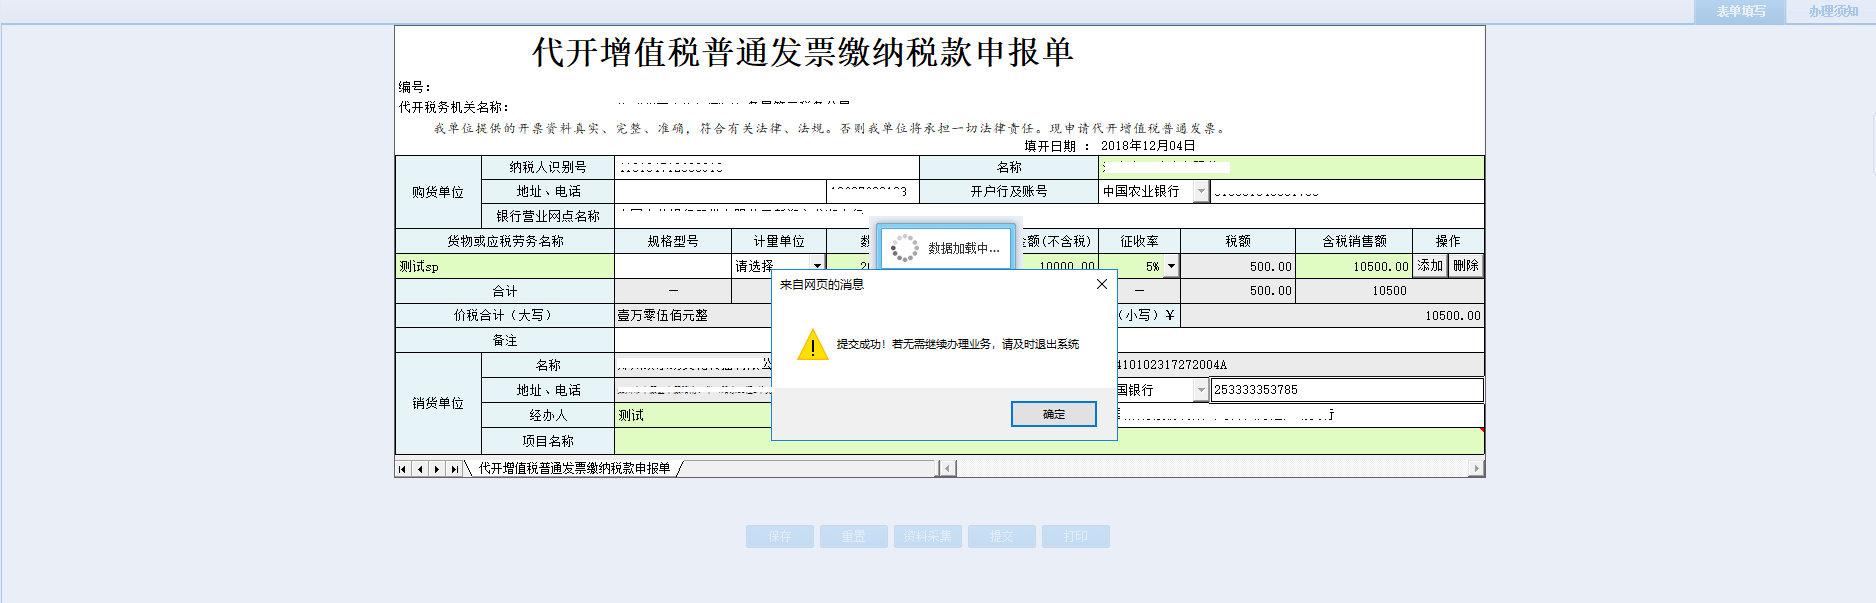Click the yellow warning icon in dialog
Screen dimensions: 1876x603
(812, 345)
